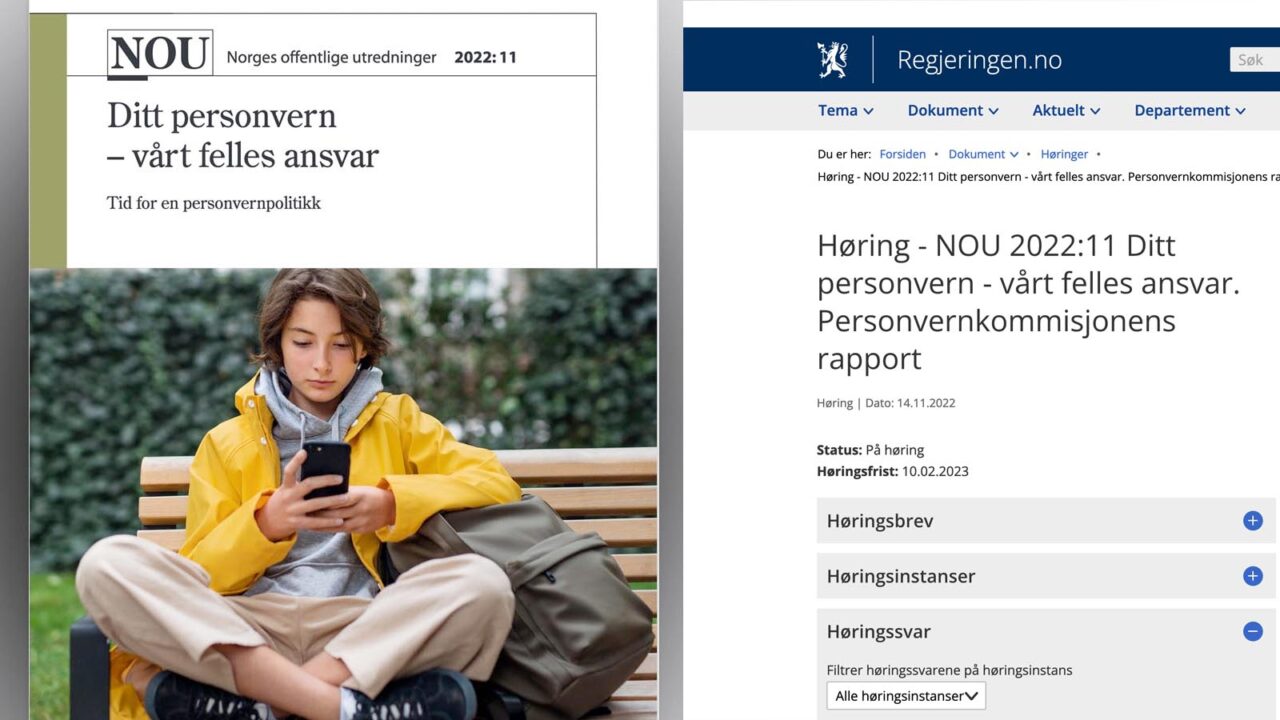Viewport: 1280px width, 720px height.
Task: Open the Dokument breadcrumb dropdown
Action: click(983, 154)
